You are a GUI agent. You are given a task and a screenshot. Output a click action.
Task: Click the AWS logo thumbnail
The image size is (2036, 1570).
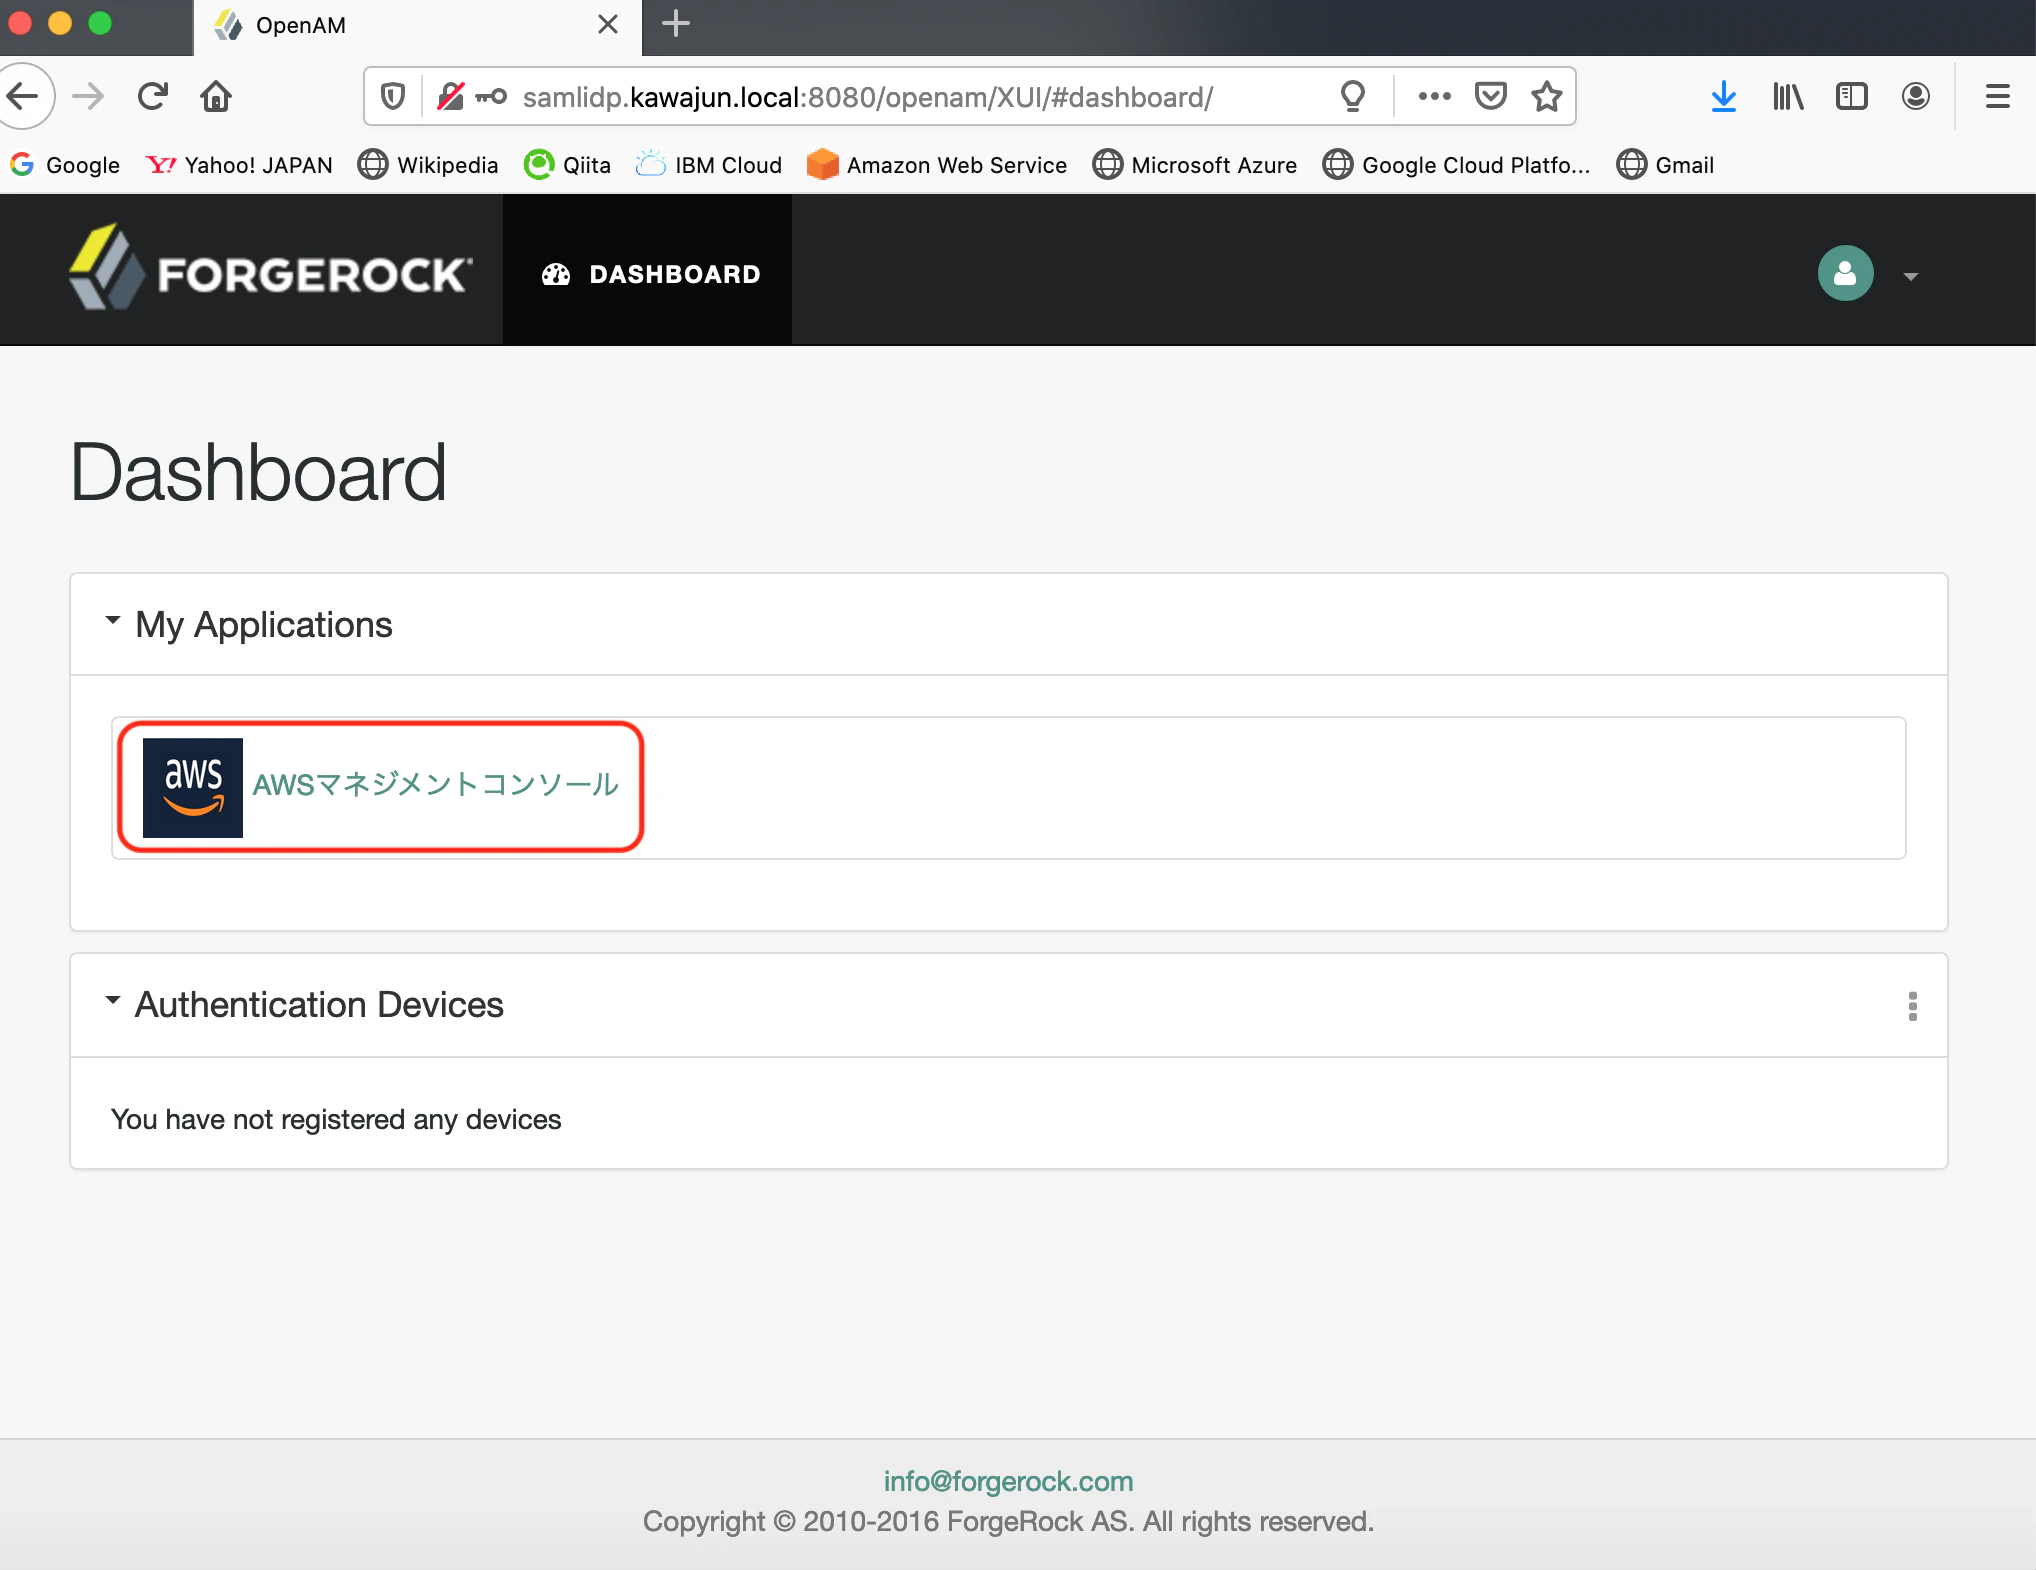(x=193, y=788)
